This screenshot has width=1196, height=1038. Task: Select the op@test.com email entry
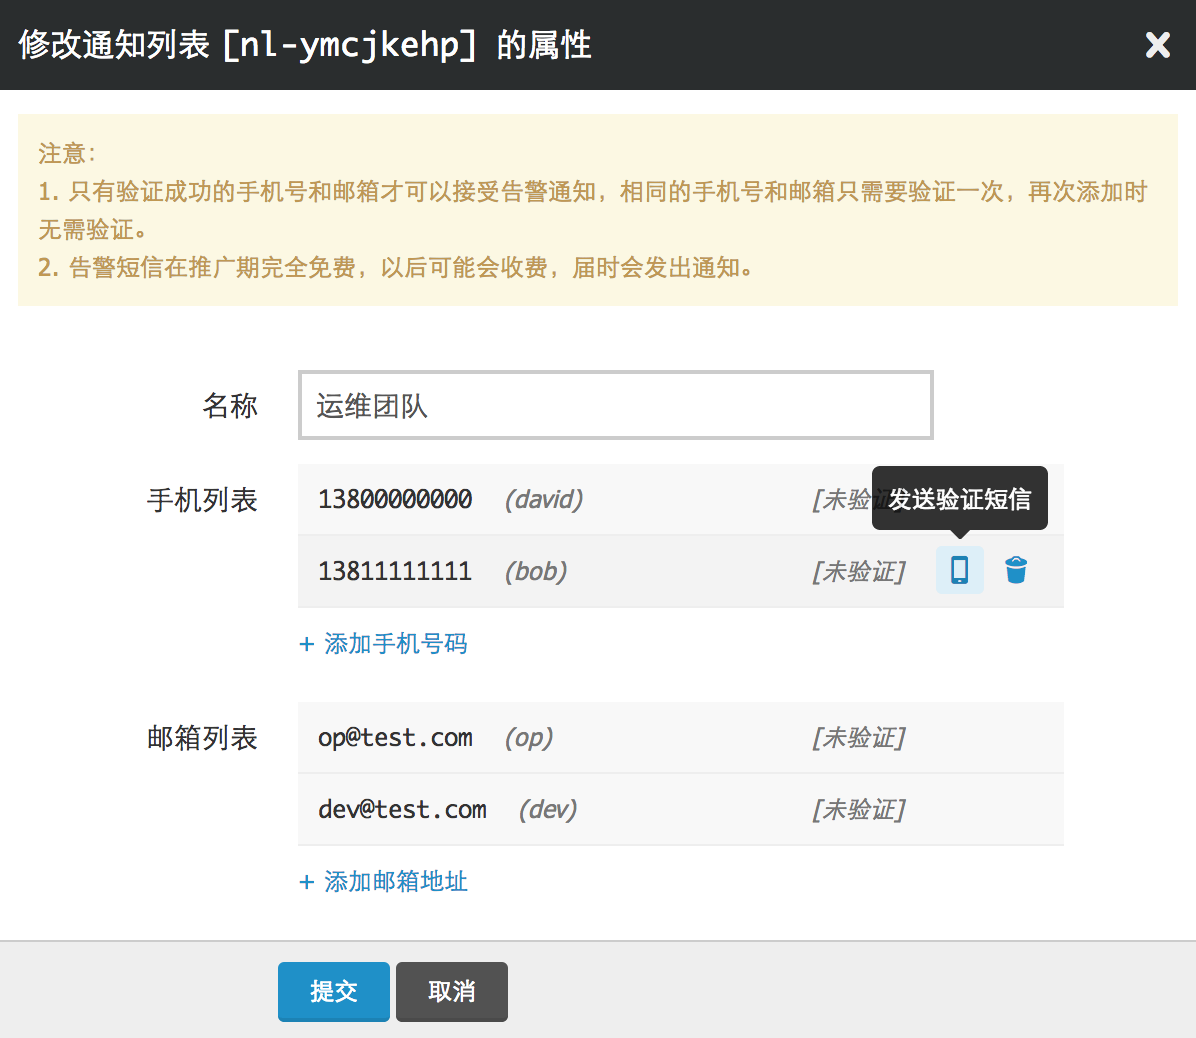pyautogui.click(x=395, y=737)
